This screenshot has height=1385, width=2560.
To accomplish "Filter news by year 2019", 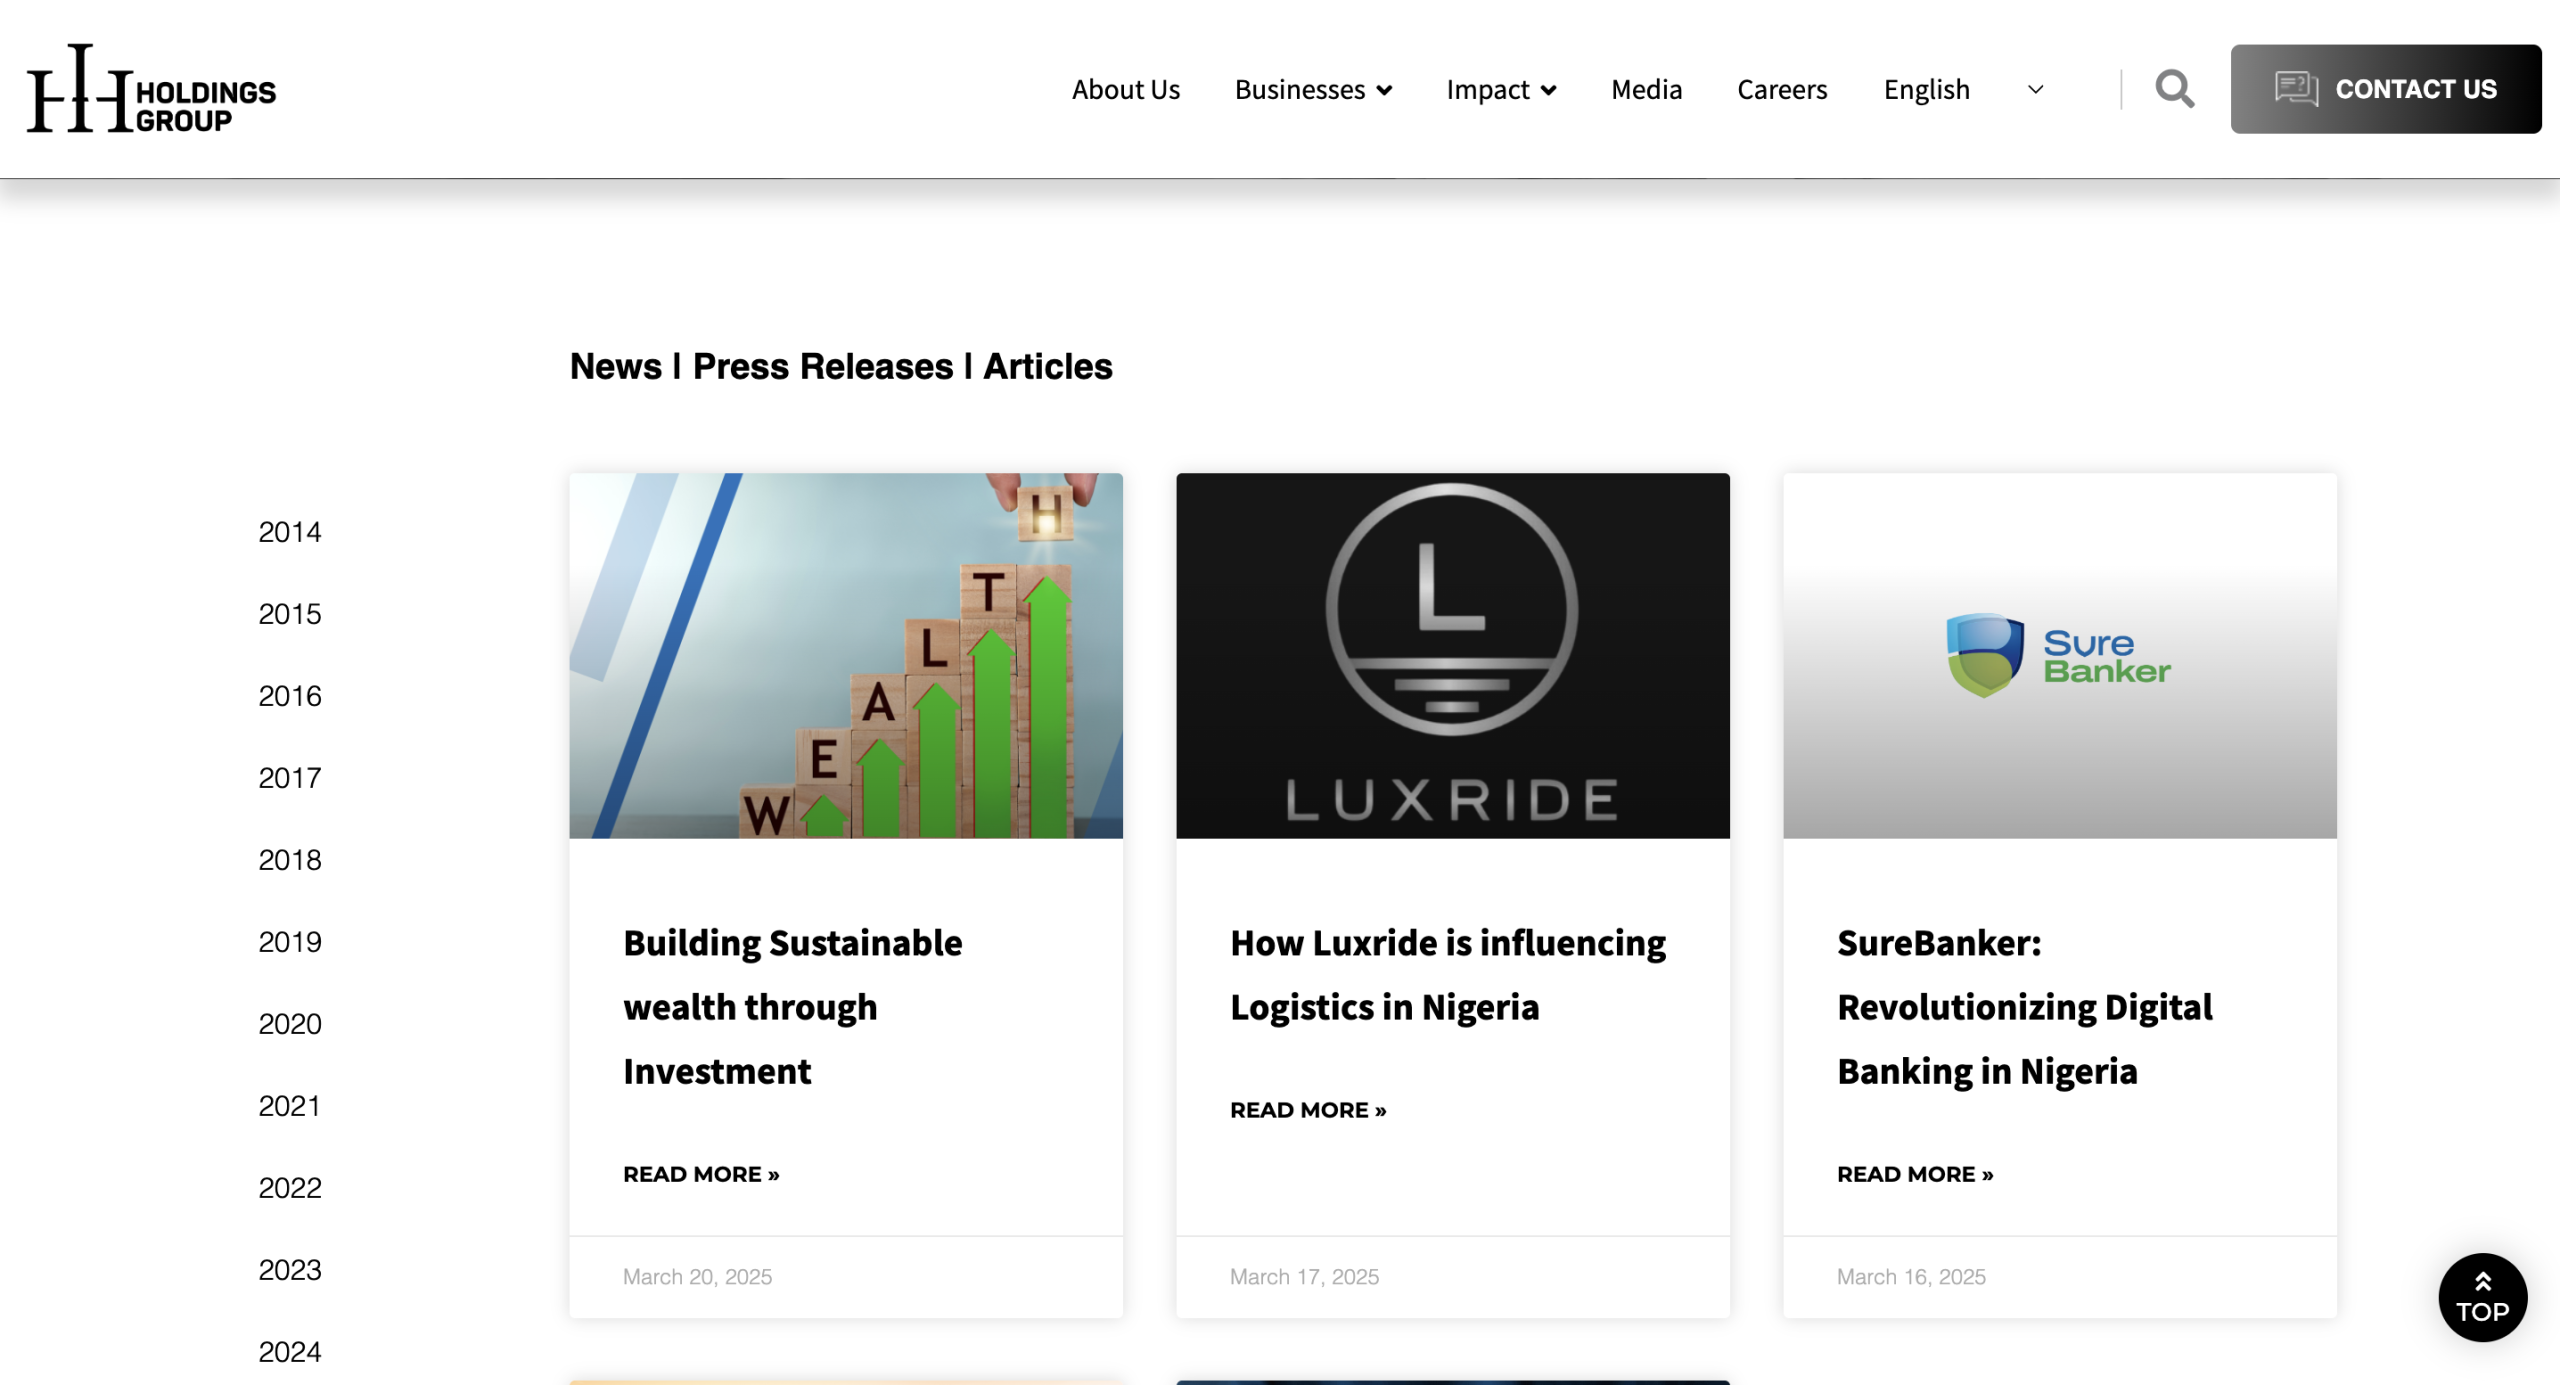I will tap(290, 942).
